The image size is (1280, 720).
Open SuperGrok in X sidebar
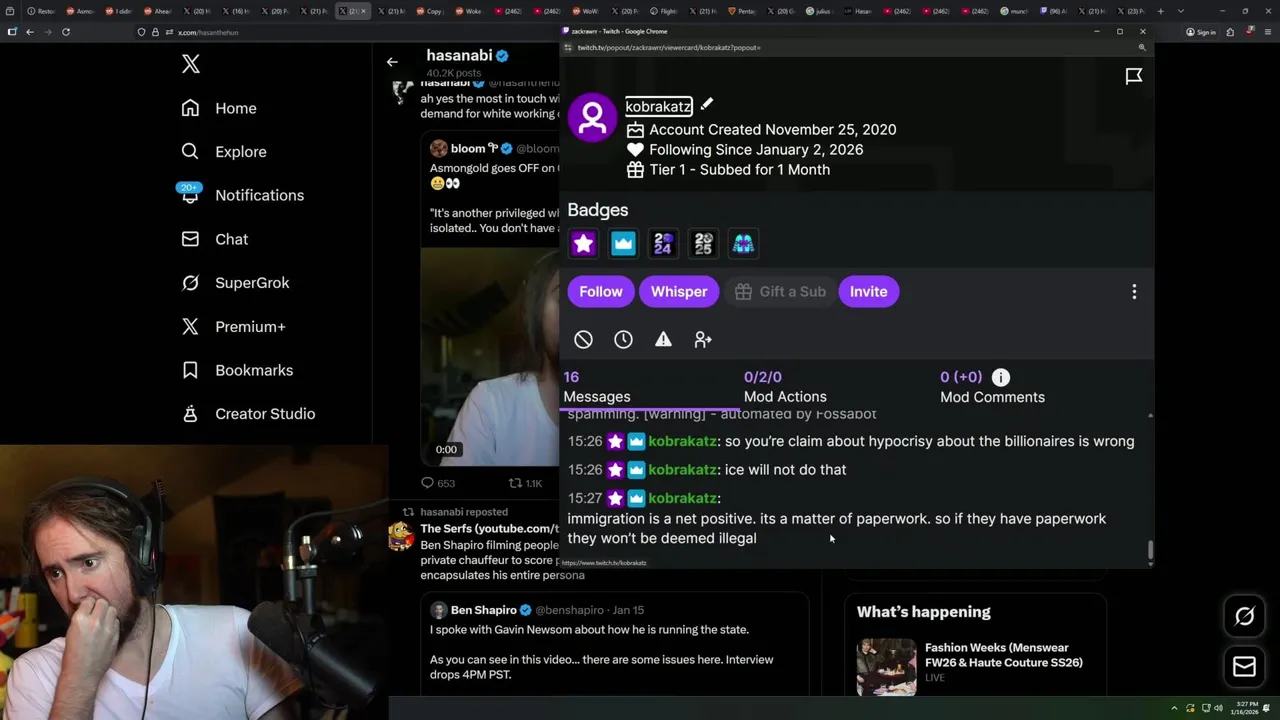click(x=236, y=283)
